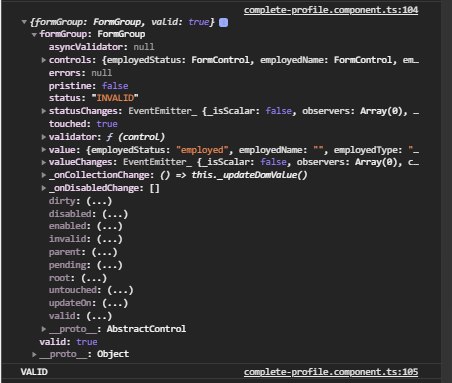Invoke getter for parent property
452x383 pixels.
point(104,252)
